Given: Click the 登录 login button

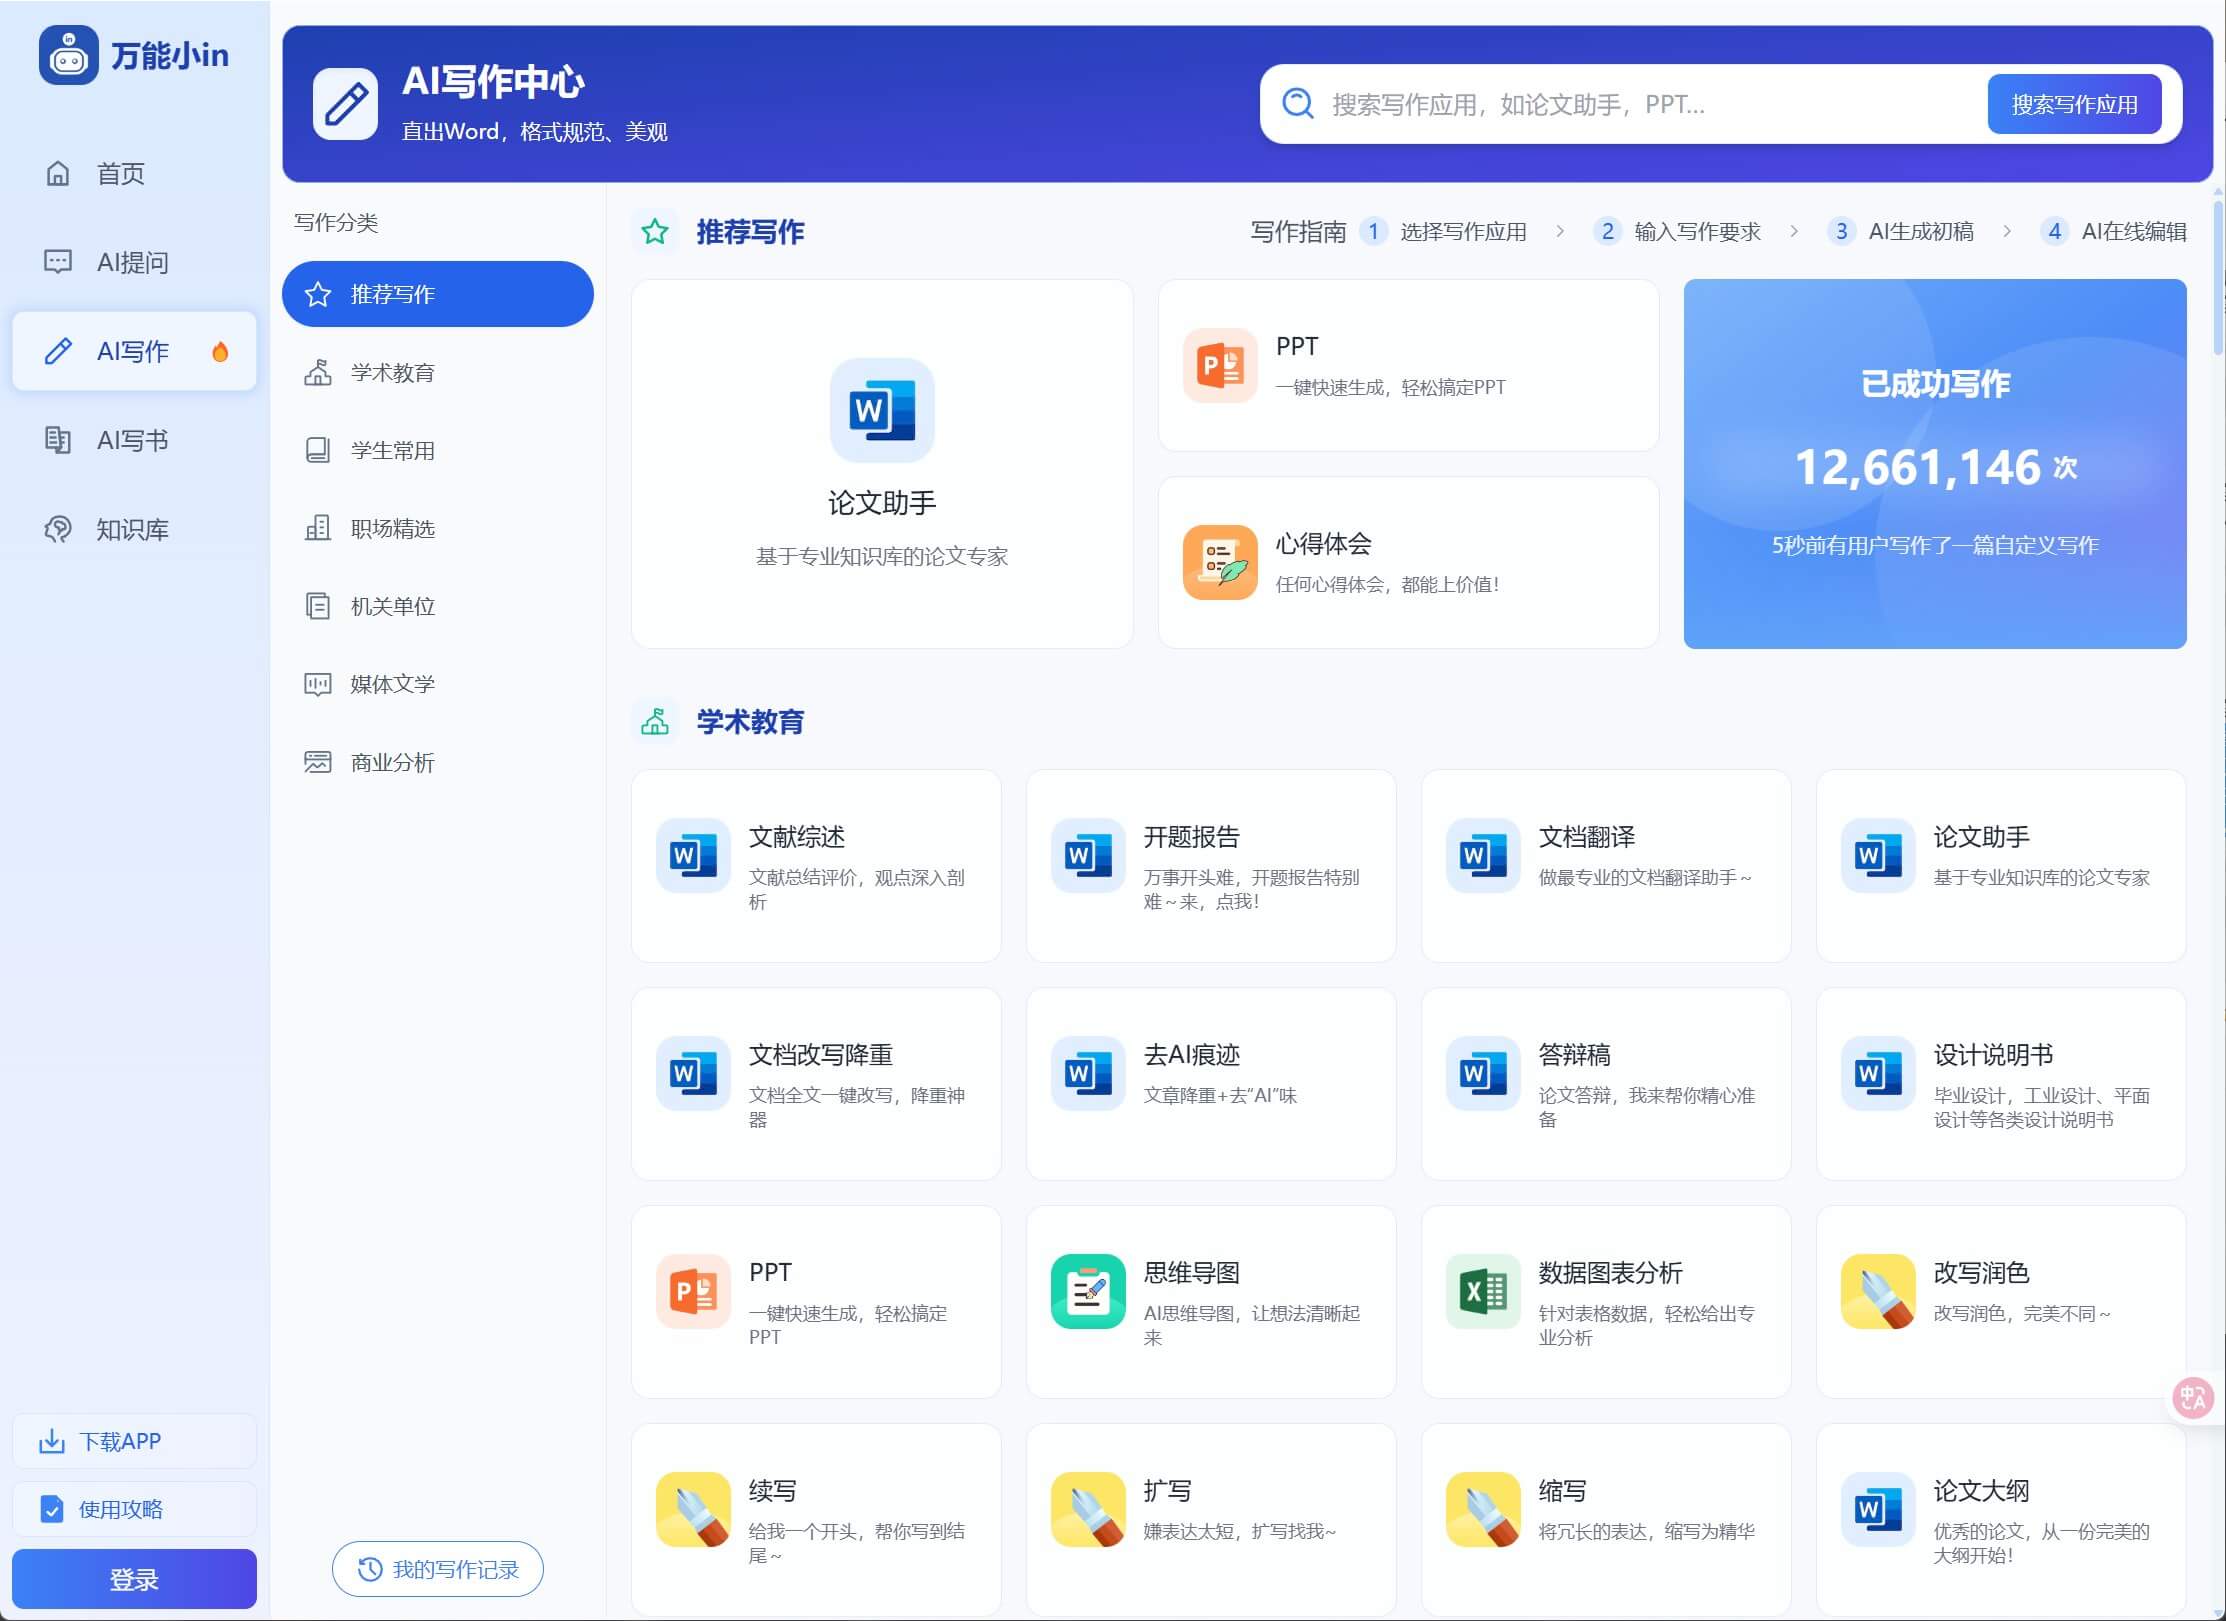Looking at the screenshot, I should point(134,1579).
